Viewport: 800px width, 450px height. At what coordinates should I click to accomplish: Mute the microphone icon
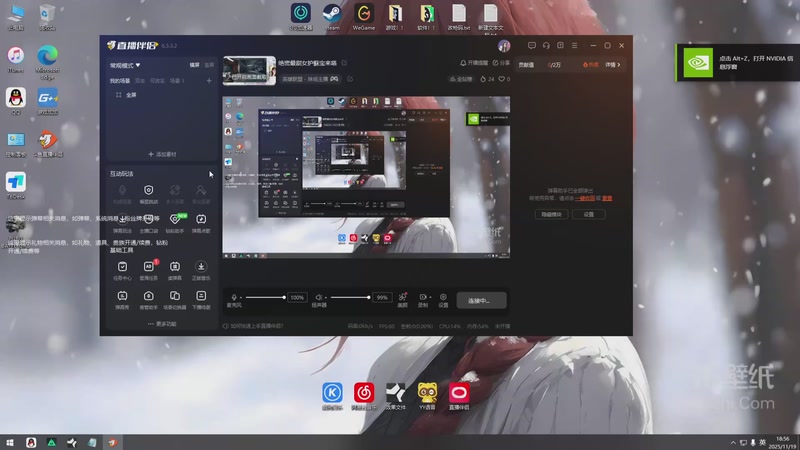(x=234, y=297)
